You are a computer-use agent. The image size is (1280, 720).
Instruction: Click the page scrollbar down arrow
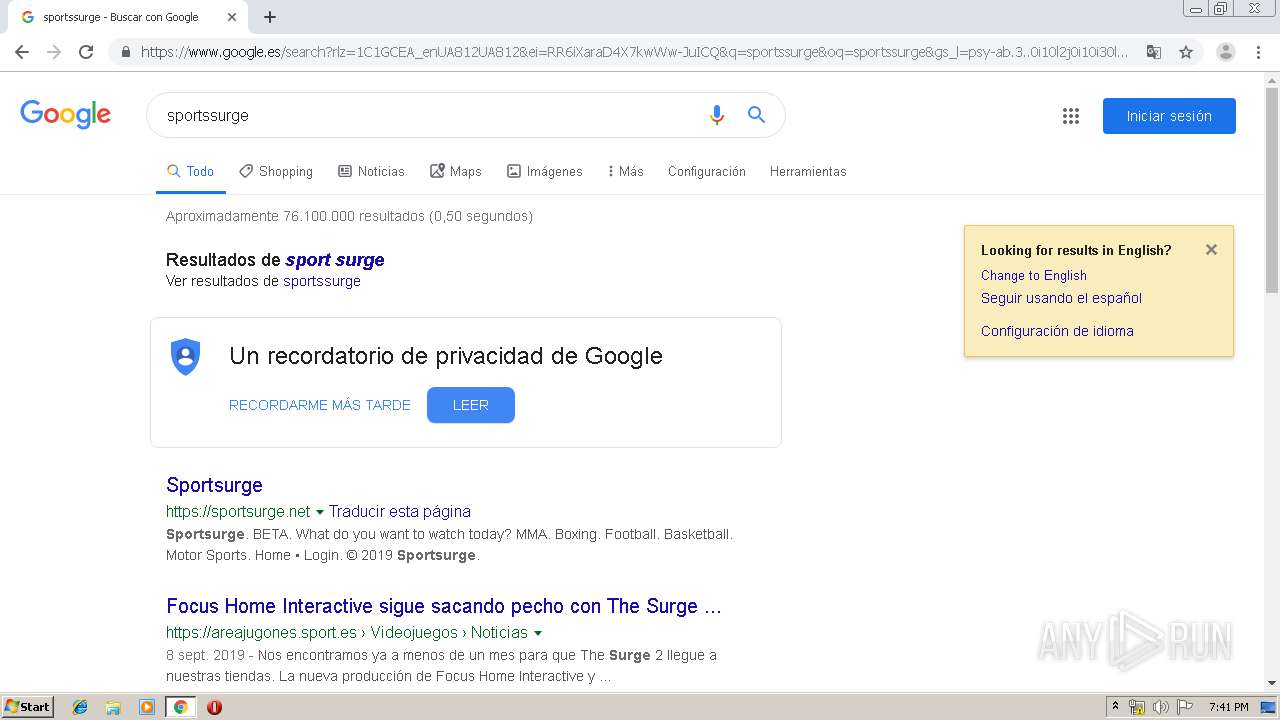tap(1271, 683)
